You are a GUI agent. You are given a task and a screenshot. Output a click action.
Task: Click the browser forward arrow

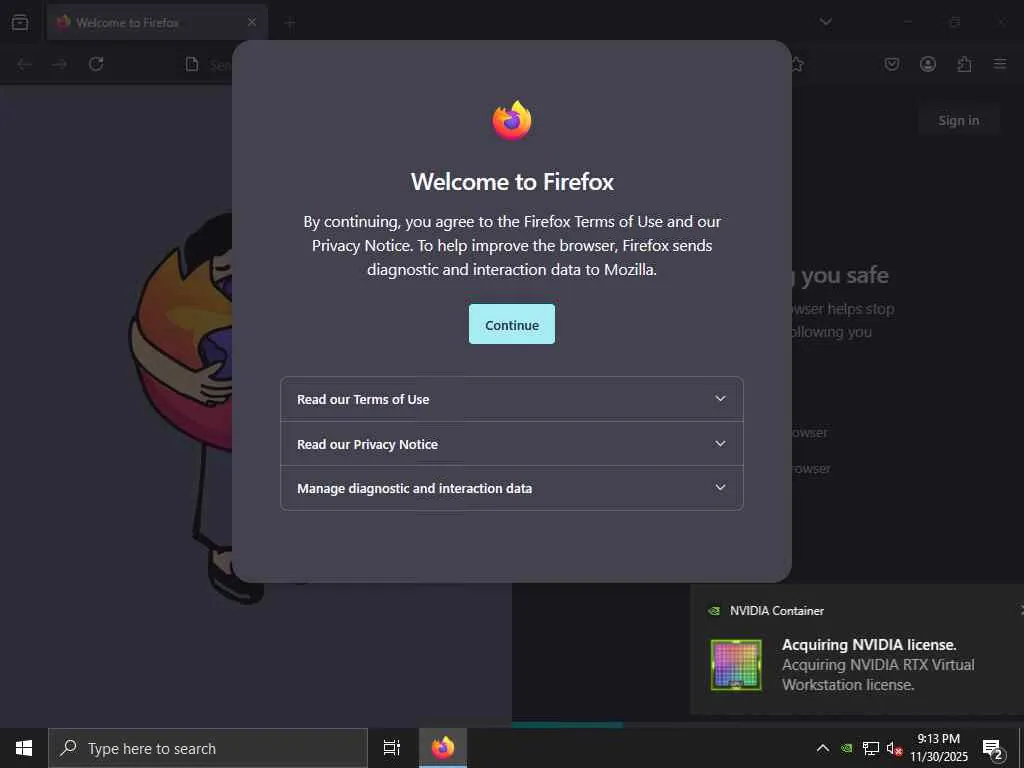pos(60,64)
